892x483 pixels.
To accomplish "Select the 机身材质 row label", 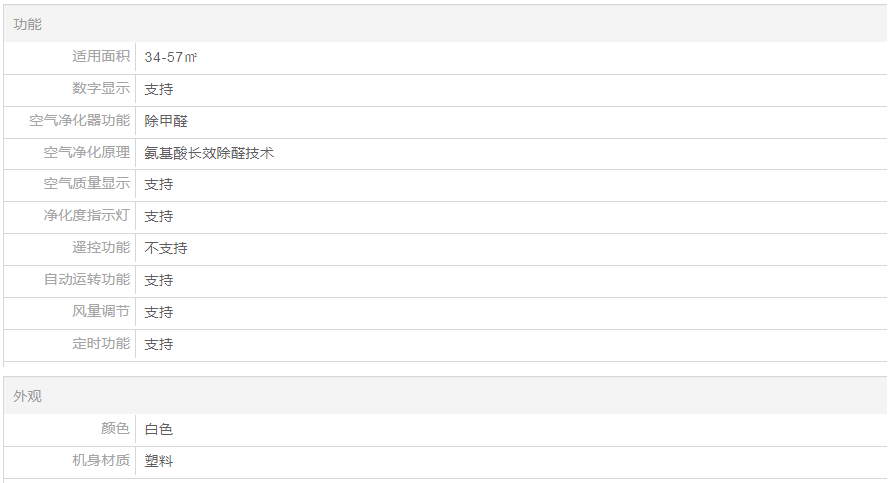I will tap(101, 461).
